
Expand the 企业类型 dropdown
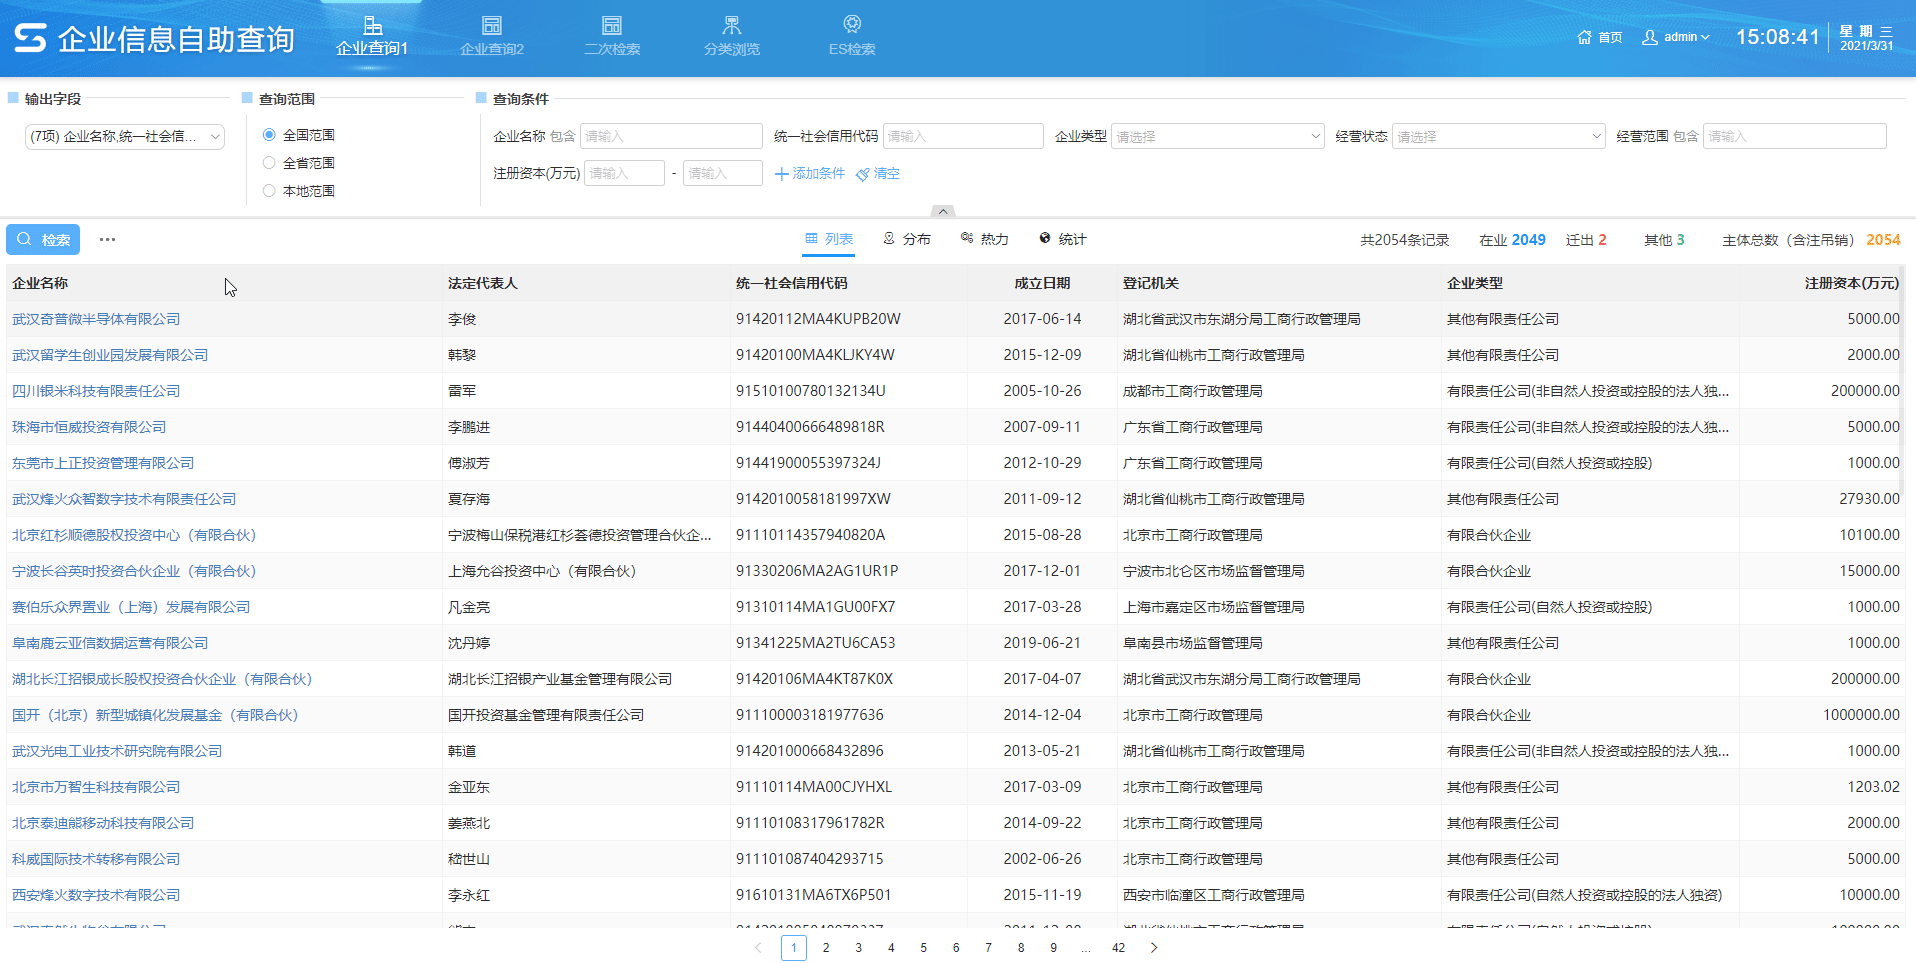pos(1217,136)
